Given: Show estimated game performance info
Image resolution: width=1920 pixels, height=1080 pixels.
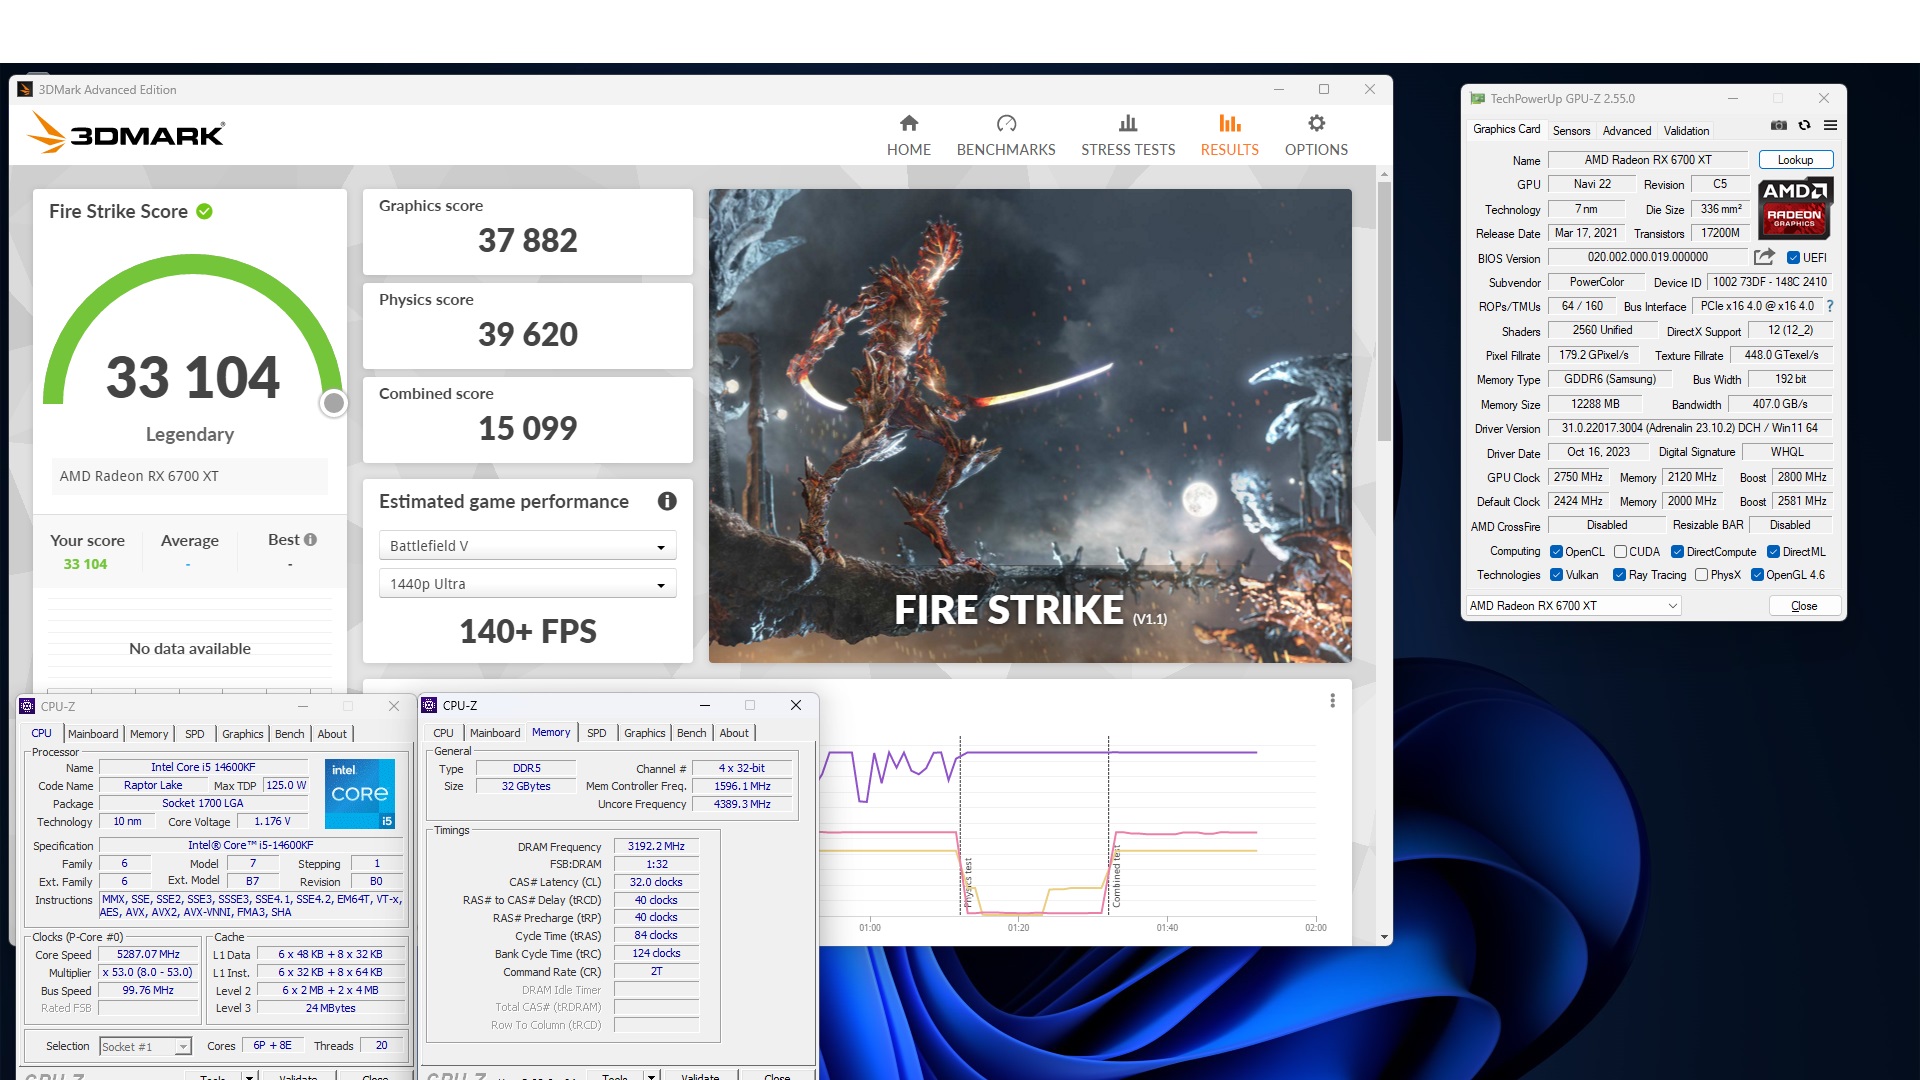Looking at the screenshot, I should point(667,502).
